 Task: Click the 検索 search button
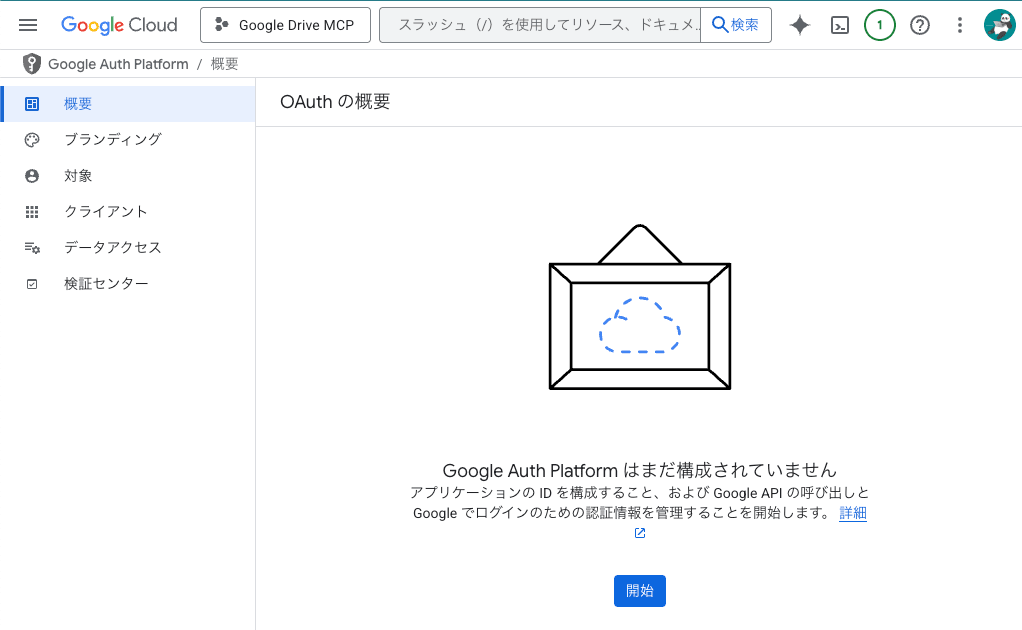(x=736, y=25)
